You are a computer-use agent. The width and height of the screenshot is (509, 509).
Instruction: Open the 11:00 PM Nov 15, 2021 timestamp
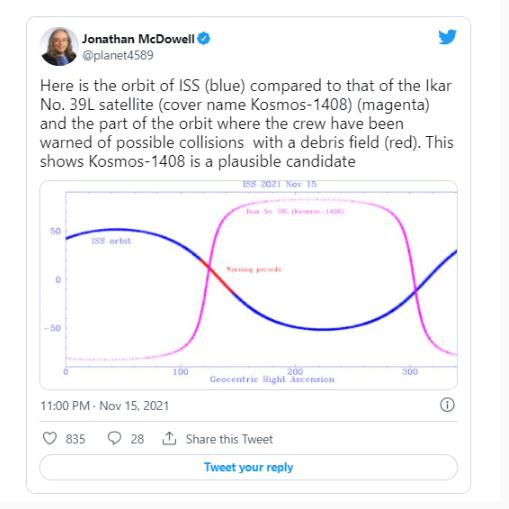[105, 406]
